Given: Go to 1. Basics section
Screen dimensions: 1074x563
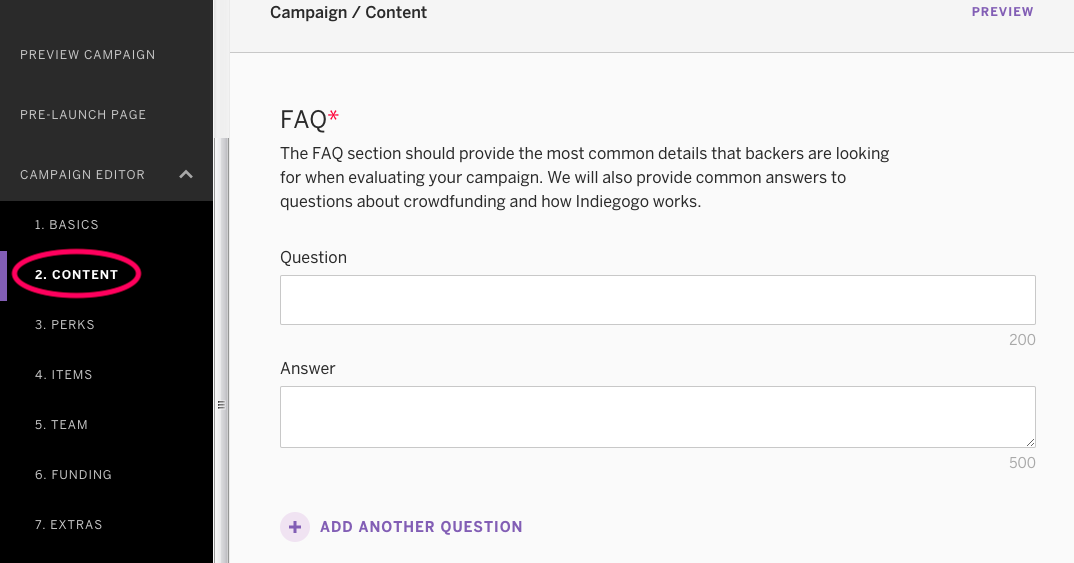Looking at the screenshot, I should pos(66,225).
